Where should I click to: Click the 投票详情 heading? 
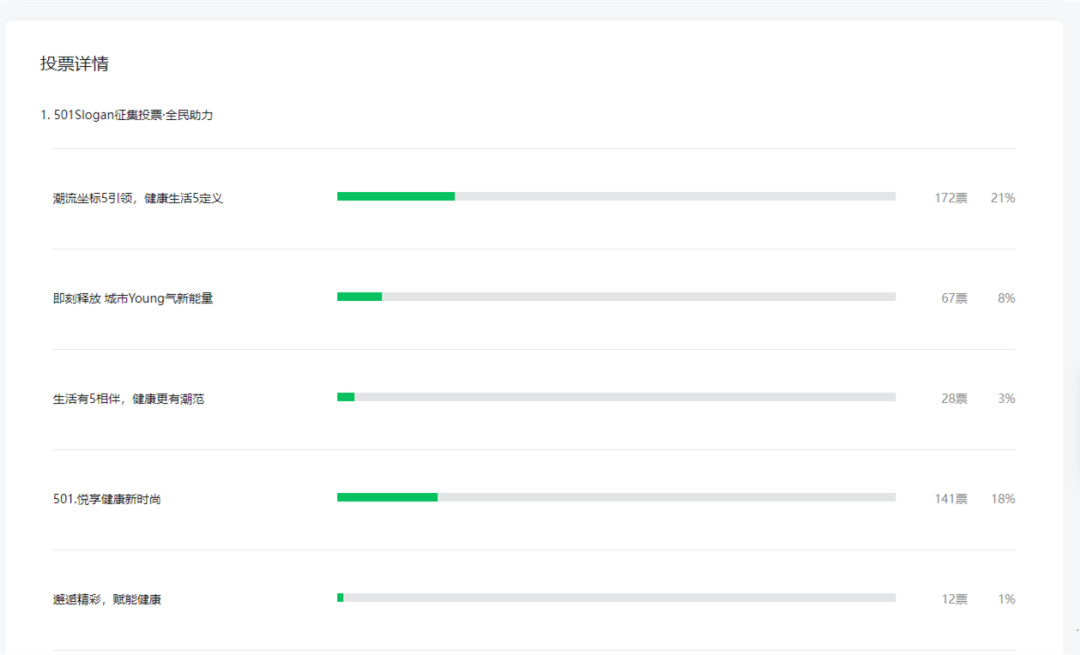pyautogui.click(x=74, y=64)
